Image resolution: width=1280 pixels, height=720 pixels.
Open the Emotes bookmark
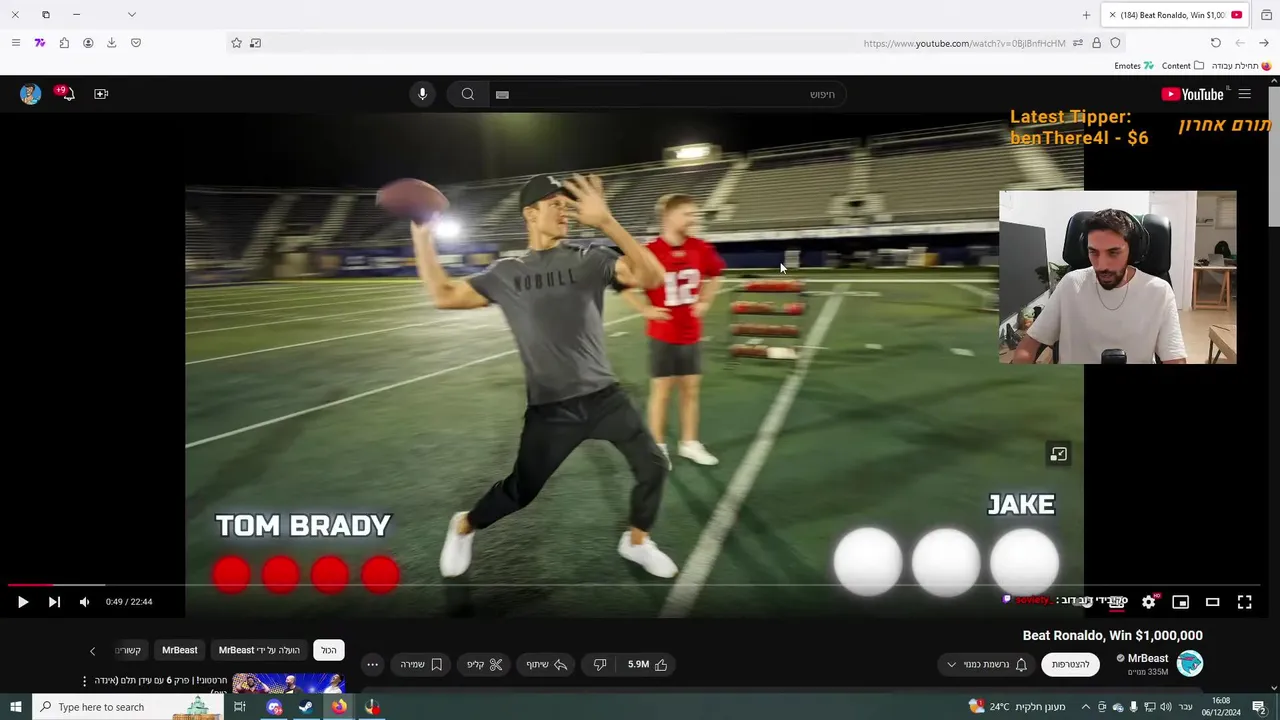pyautogui.click(x=1134, y=66)
